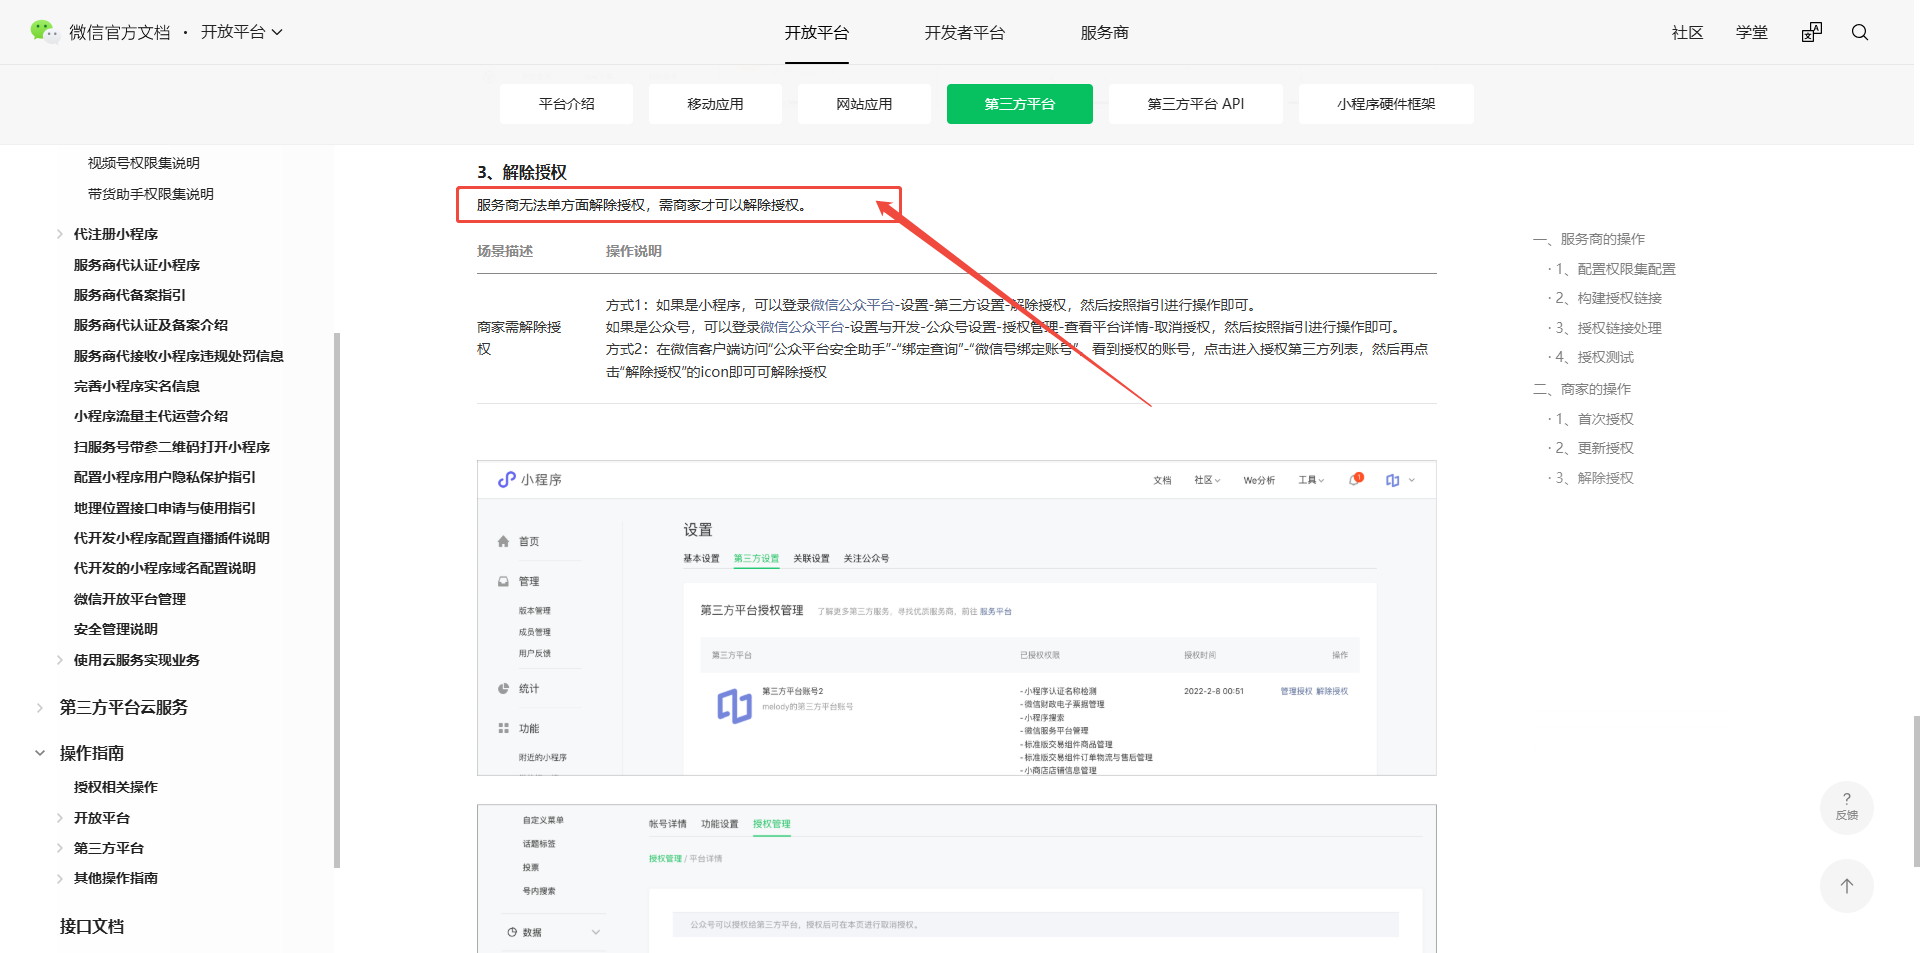Select the 网站应用 sub-tab
The image size is (1920, 953).
865,104
